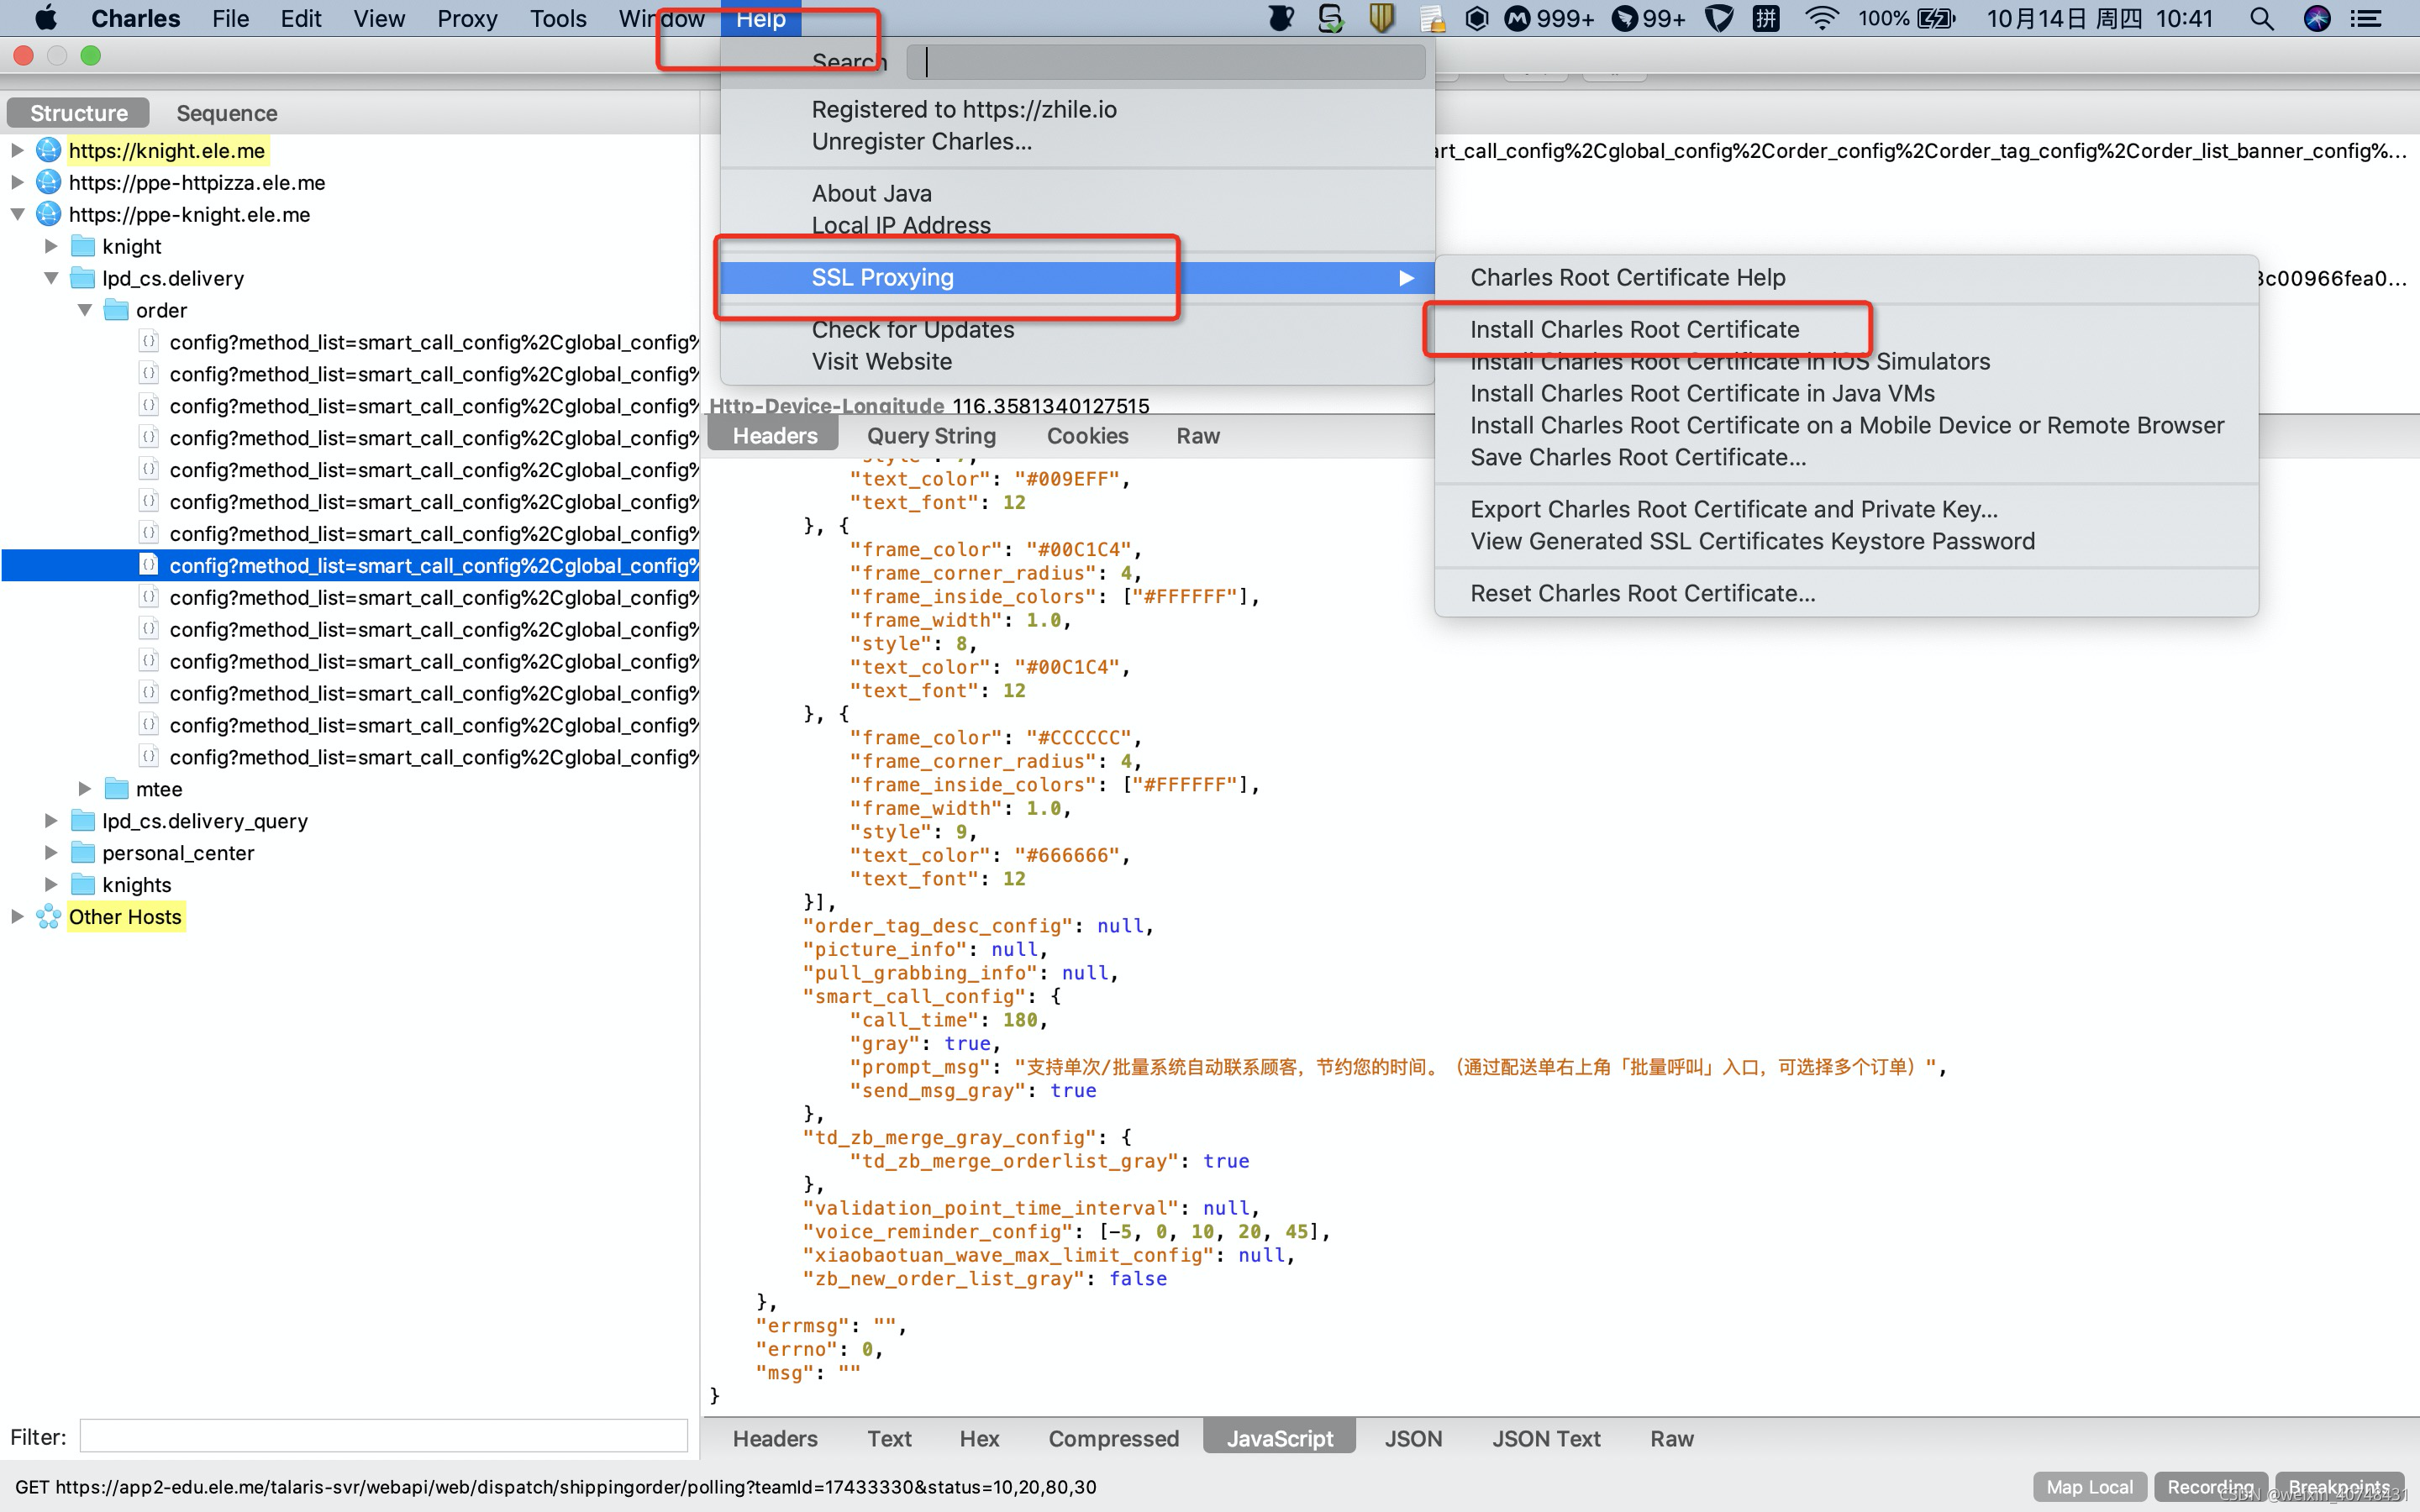Click the hexagon icon in menu bar
Viewport: 2420px width, 1512px height.
click(x=1476, y=18)
